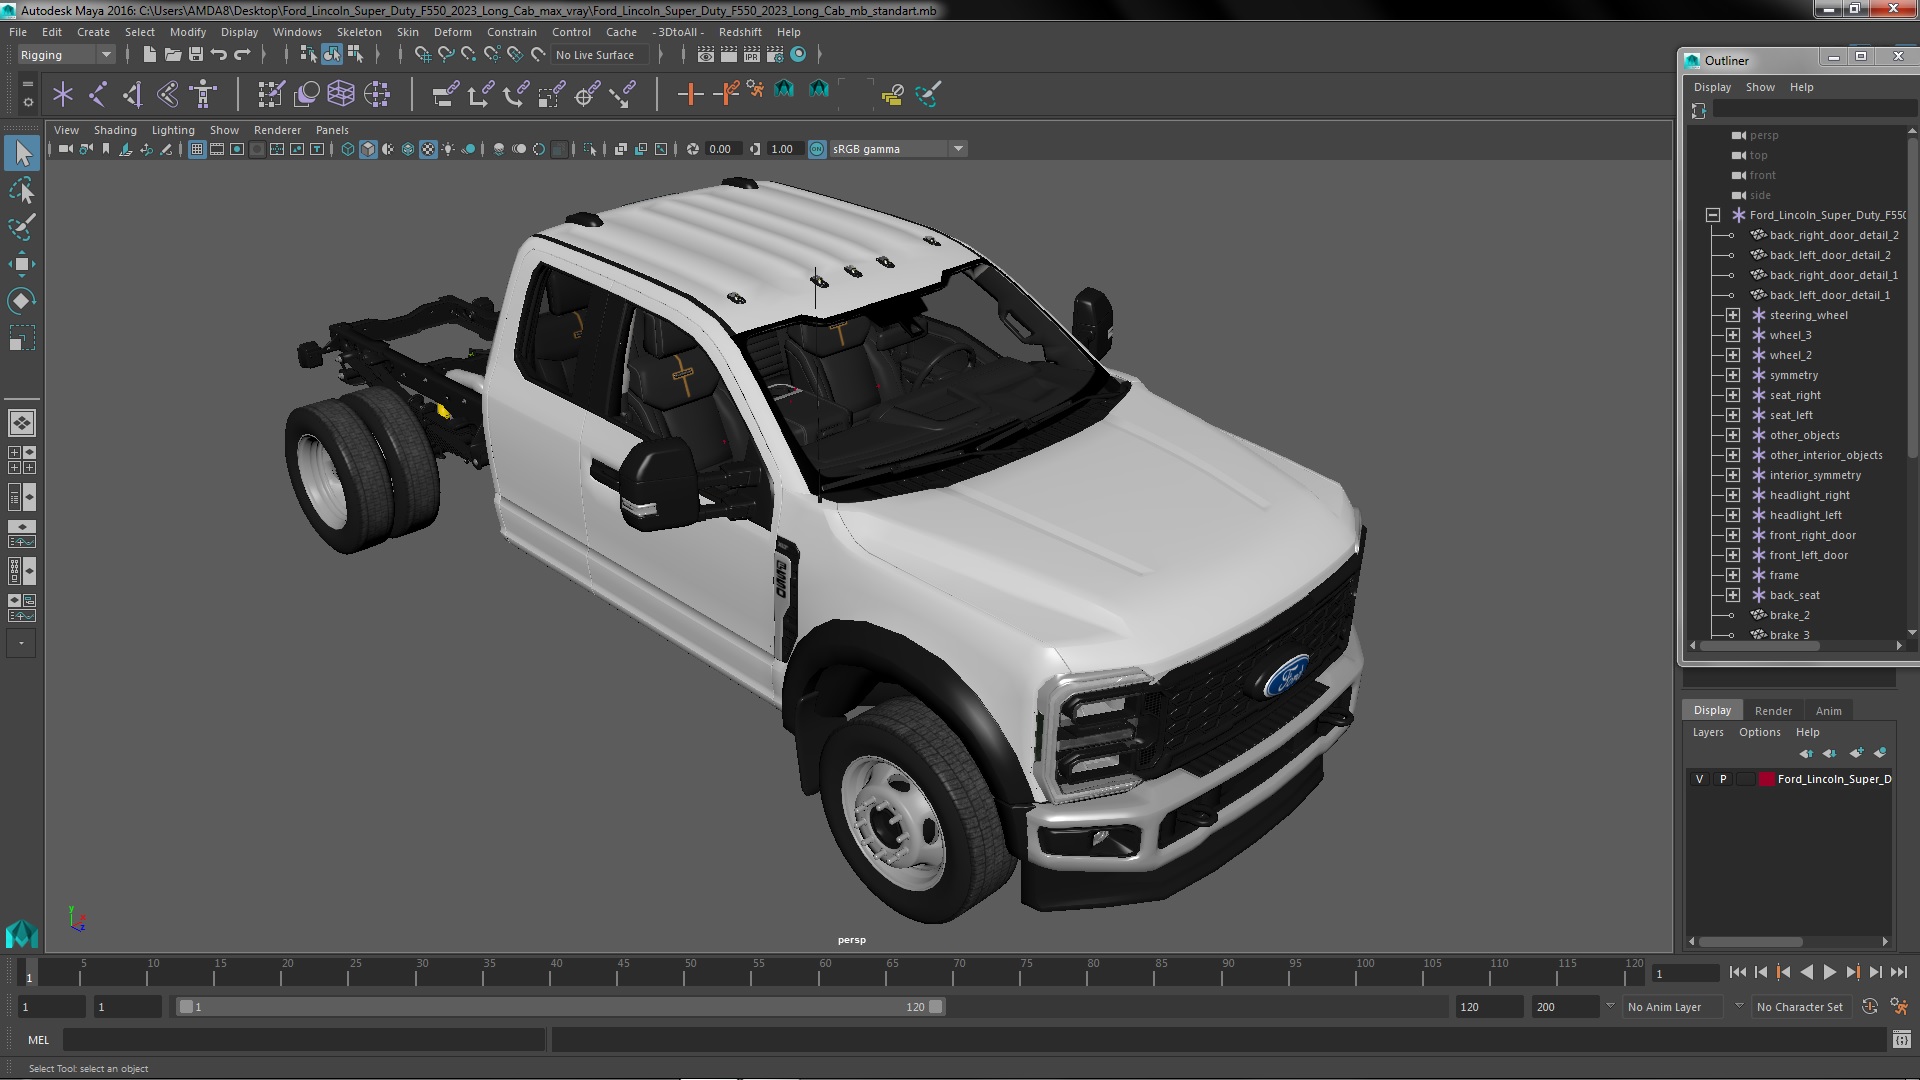Select the arrow Select tool in toolbox
This screenshot has width=1920, height=1080.
22,153
